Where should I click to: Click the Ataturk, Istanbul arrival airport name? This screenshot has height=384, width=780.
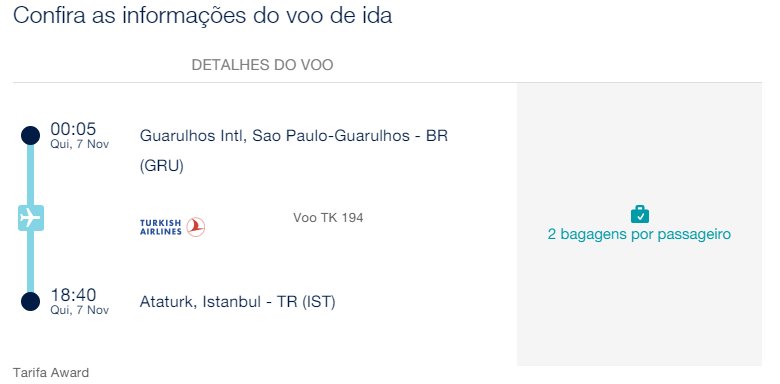point(237,302)
